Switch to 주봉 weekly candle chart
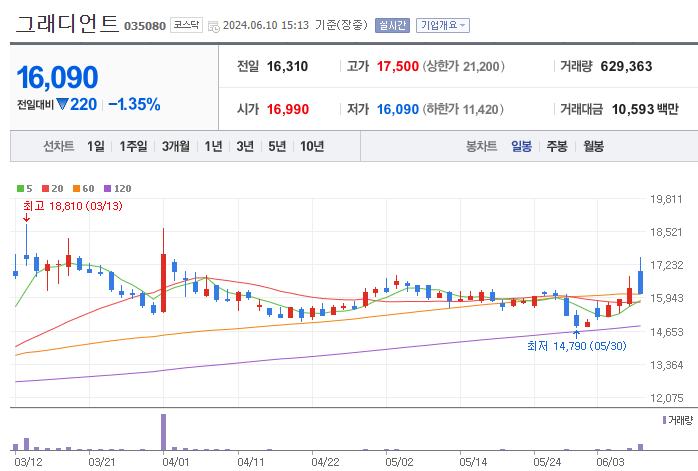698x471 pixels. 557,146
